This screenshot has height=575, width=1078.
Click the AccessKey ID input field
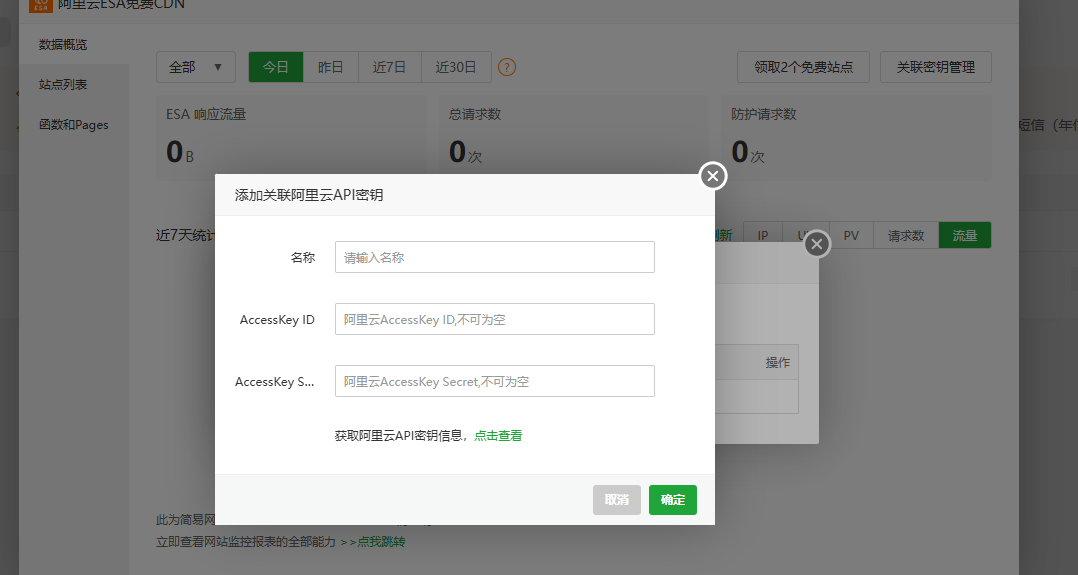point(494,319)
